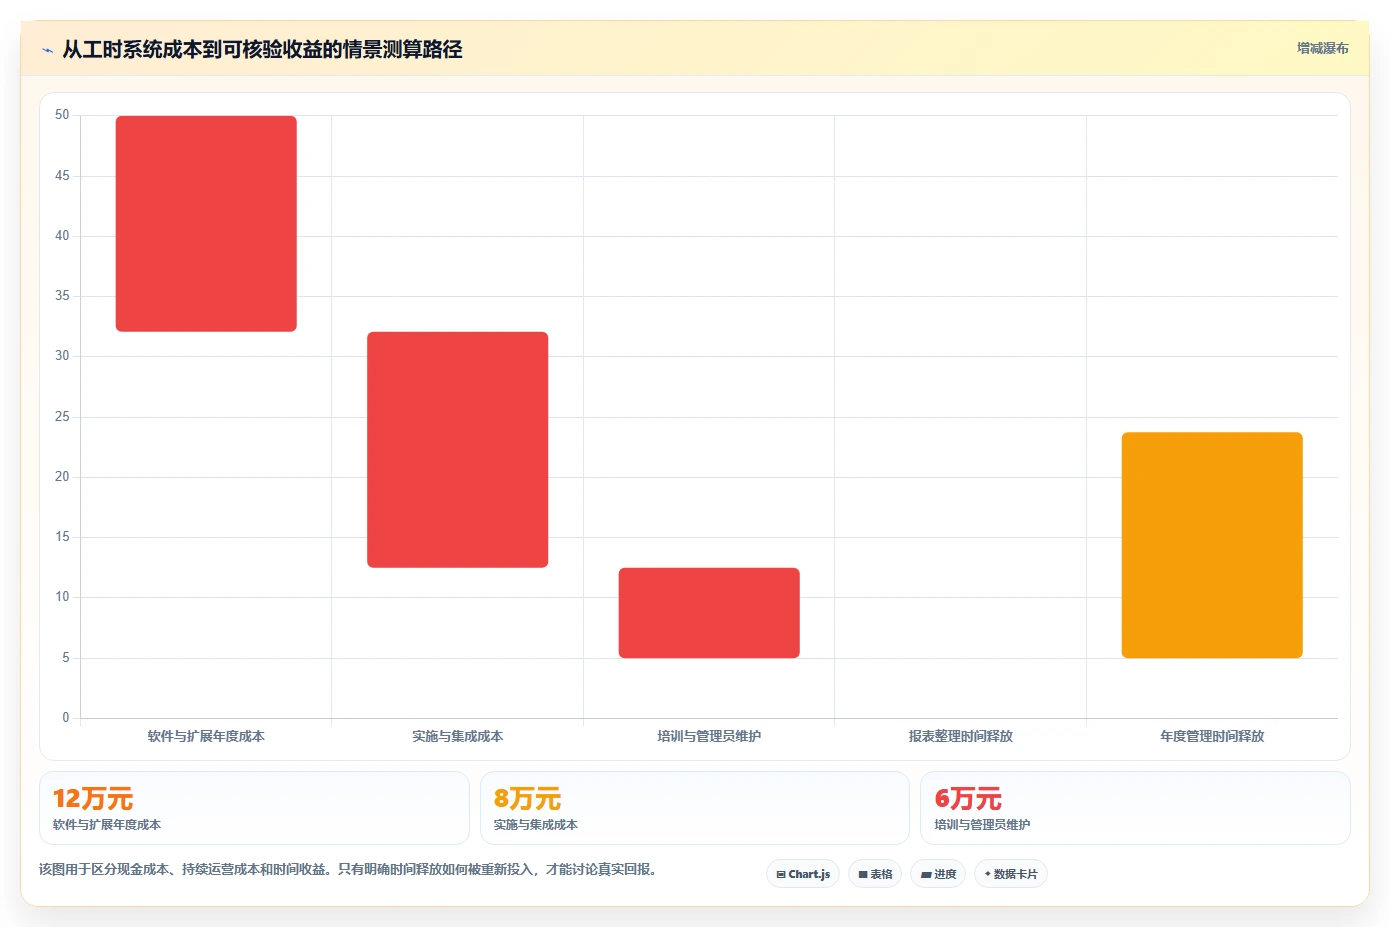Click the 实施与集成成本 caption under 8万元
The image size is (1390, 927).
[x=535, y=825]
